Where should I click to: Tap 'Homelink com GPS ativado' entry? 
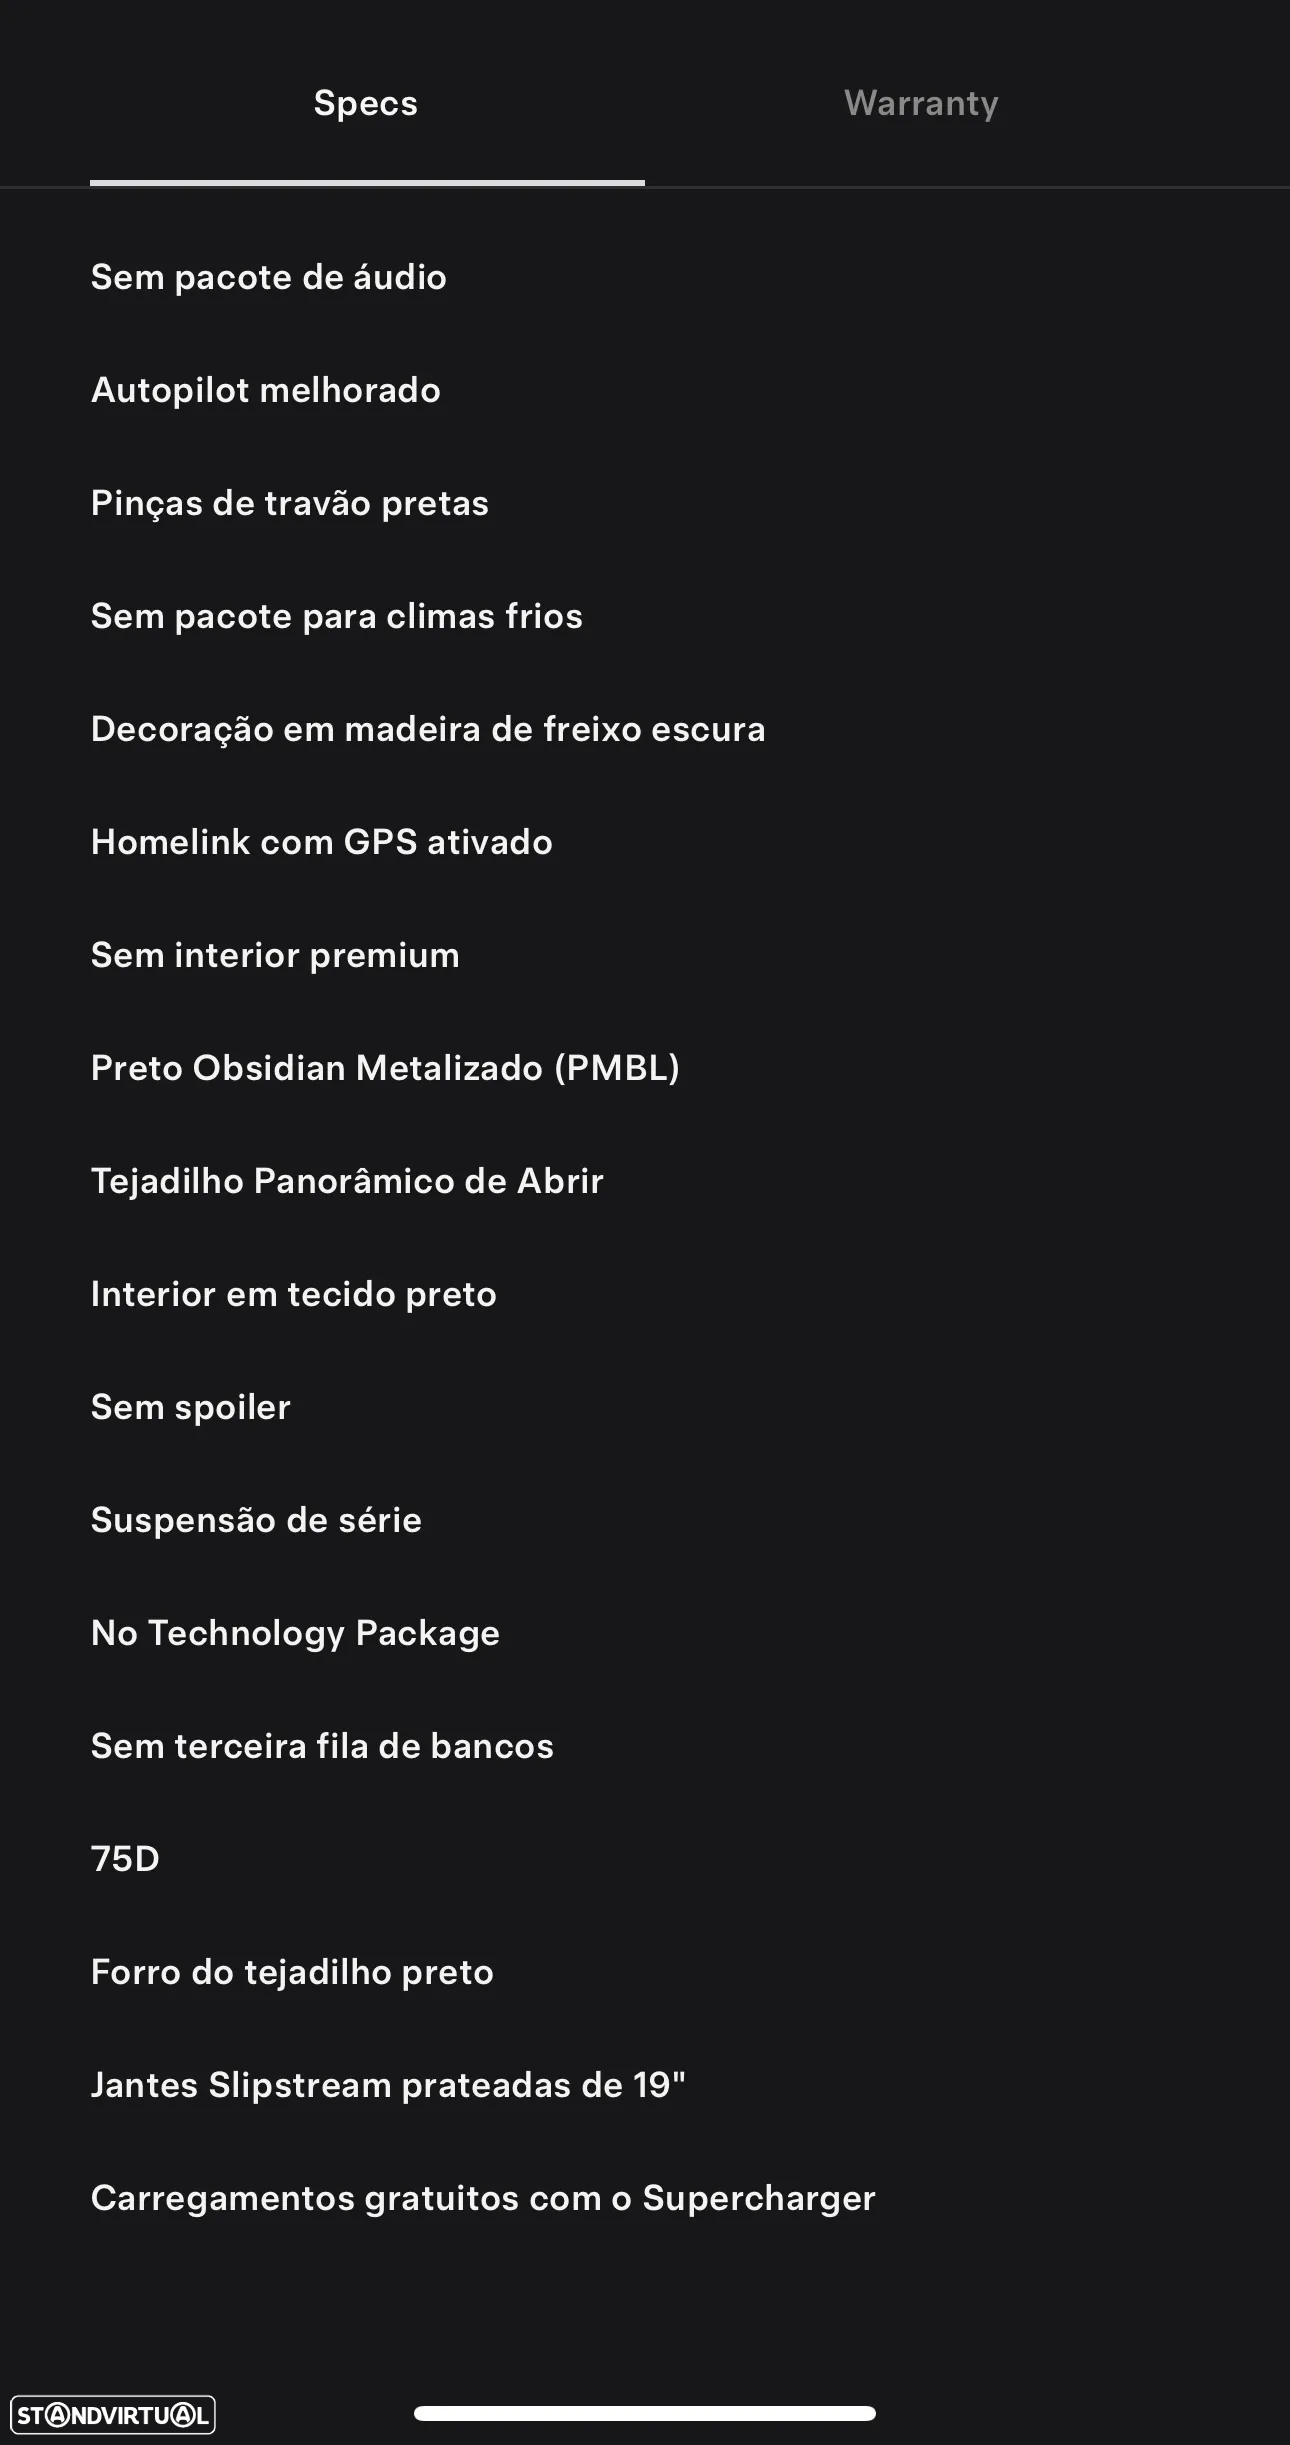(x=322, y=842)
